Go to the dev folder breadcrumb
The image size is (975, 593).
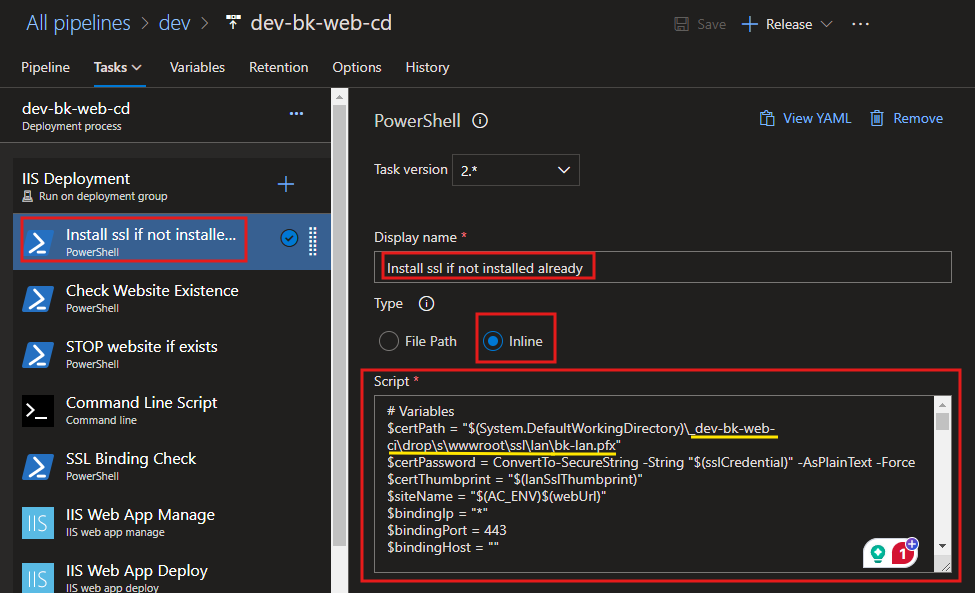174,23
